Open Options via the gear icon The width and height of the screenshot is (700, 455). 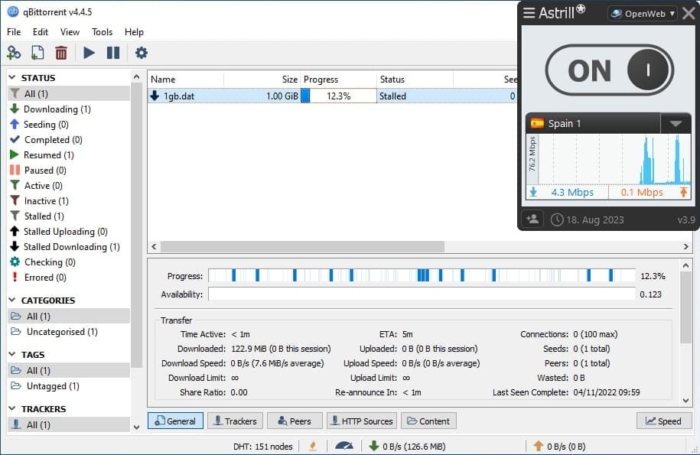141,53
